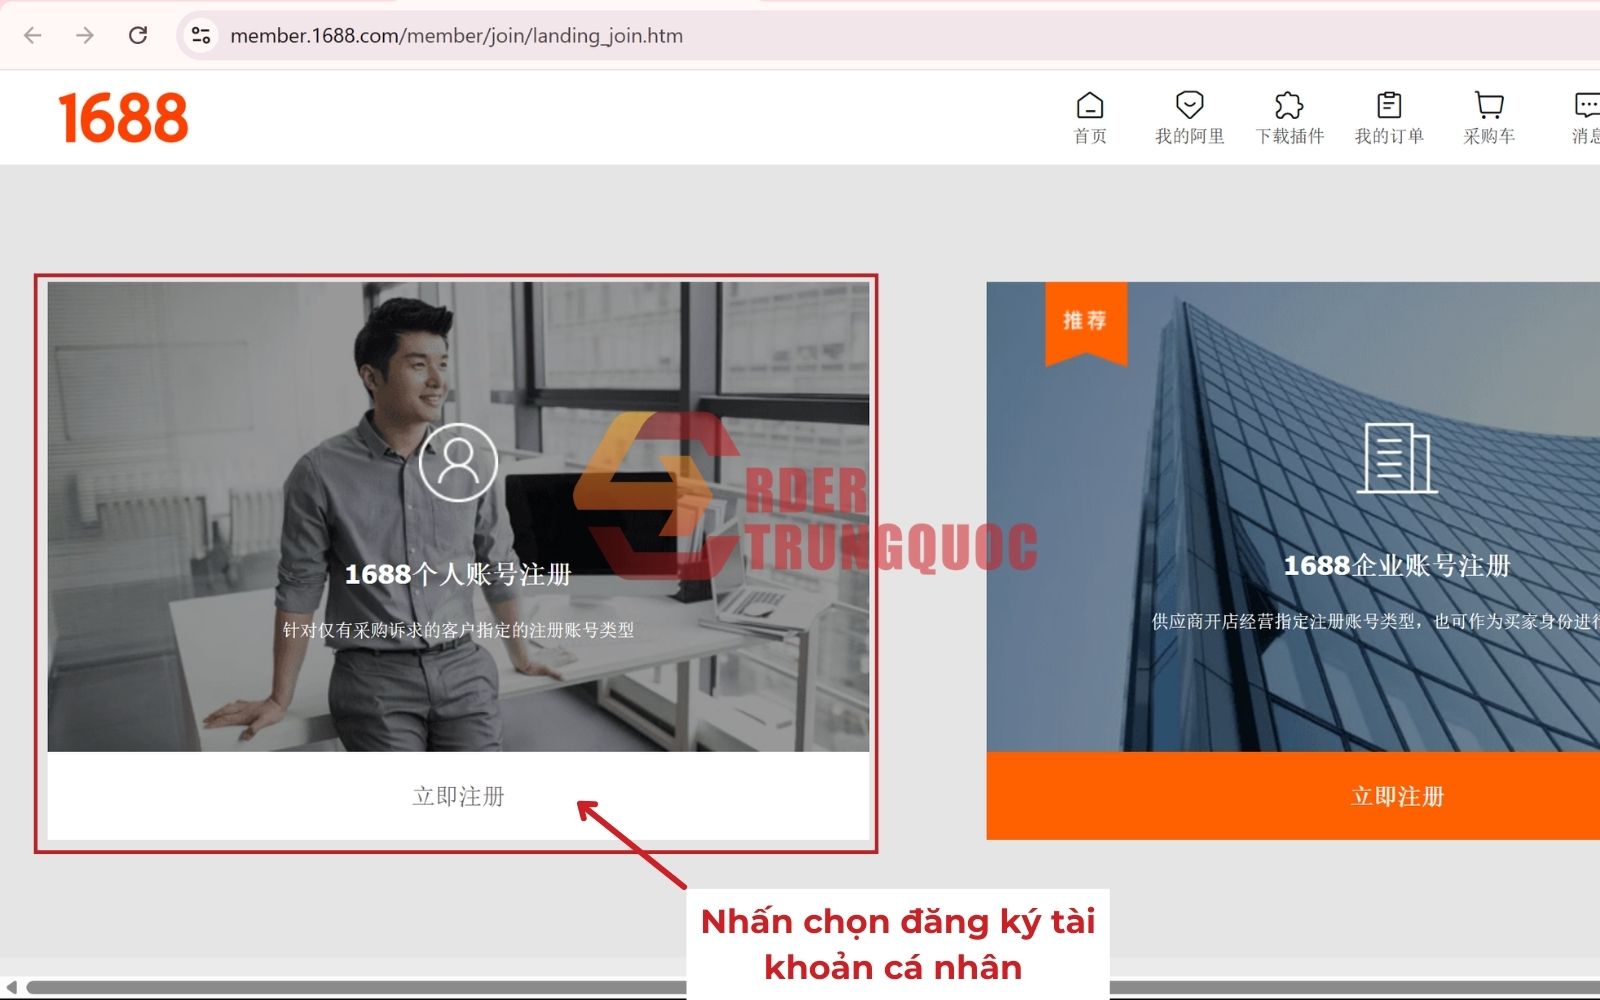Click the 供应商开店经营 description text
The image size is (1600, 1000).
click(x=1376, y=621)
